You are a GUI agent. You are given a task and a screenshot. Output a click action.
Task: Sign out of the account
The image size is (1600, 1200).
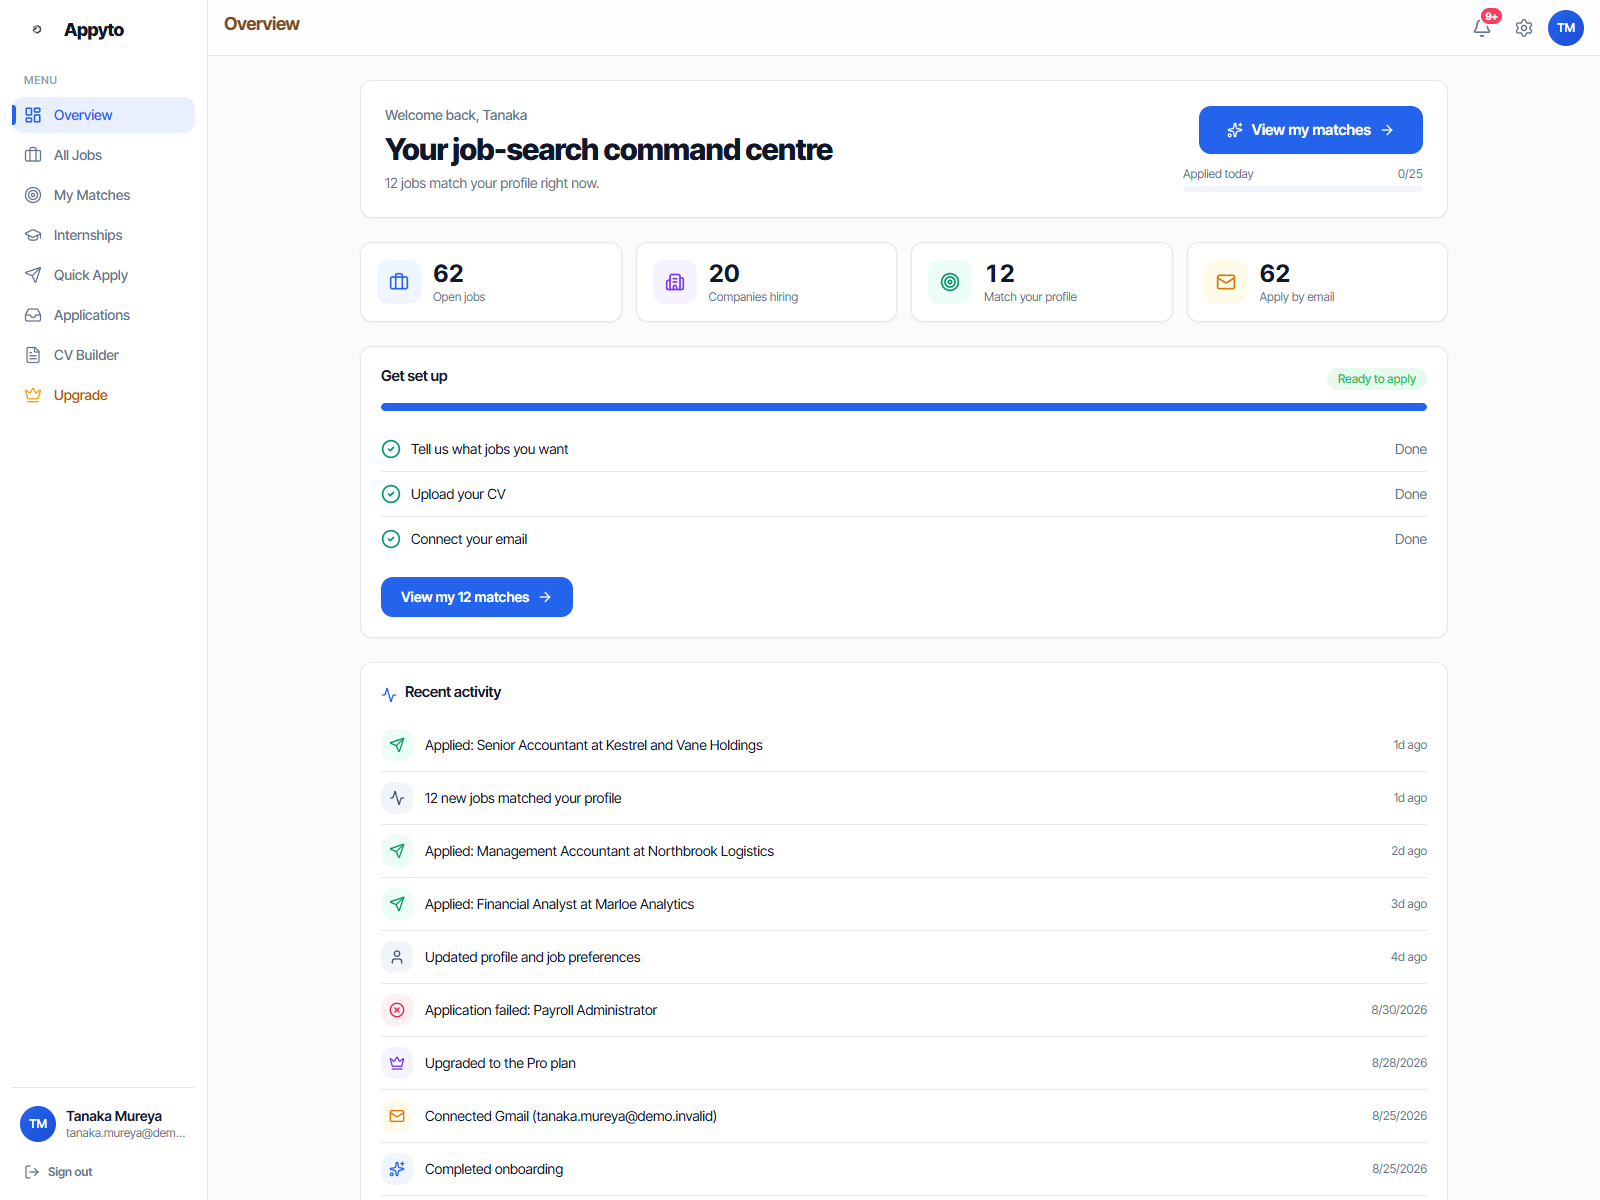point(59,1172)
